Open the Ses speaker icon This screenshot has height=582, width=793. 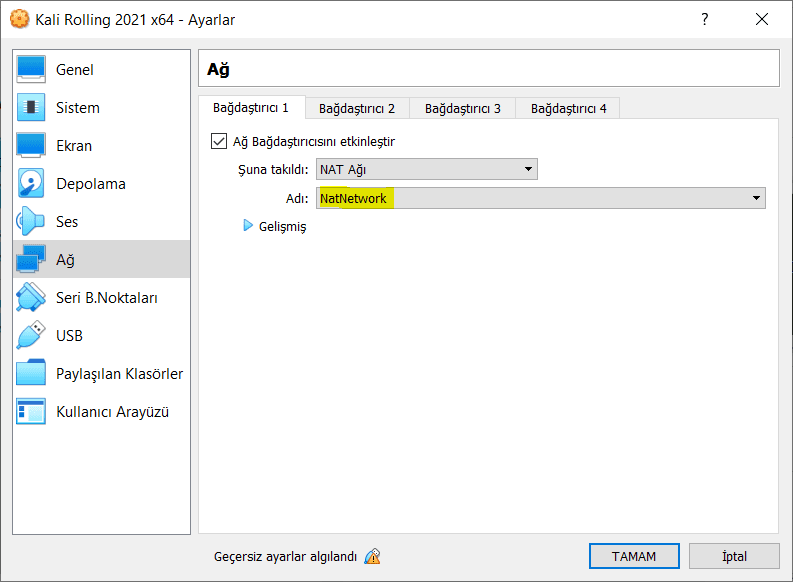click(x=31, y=222)
